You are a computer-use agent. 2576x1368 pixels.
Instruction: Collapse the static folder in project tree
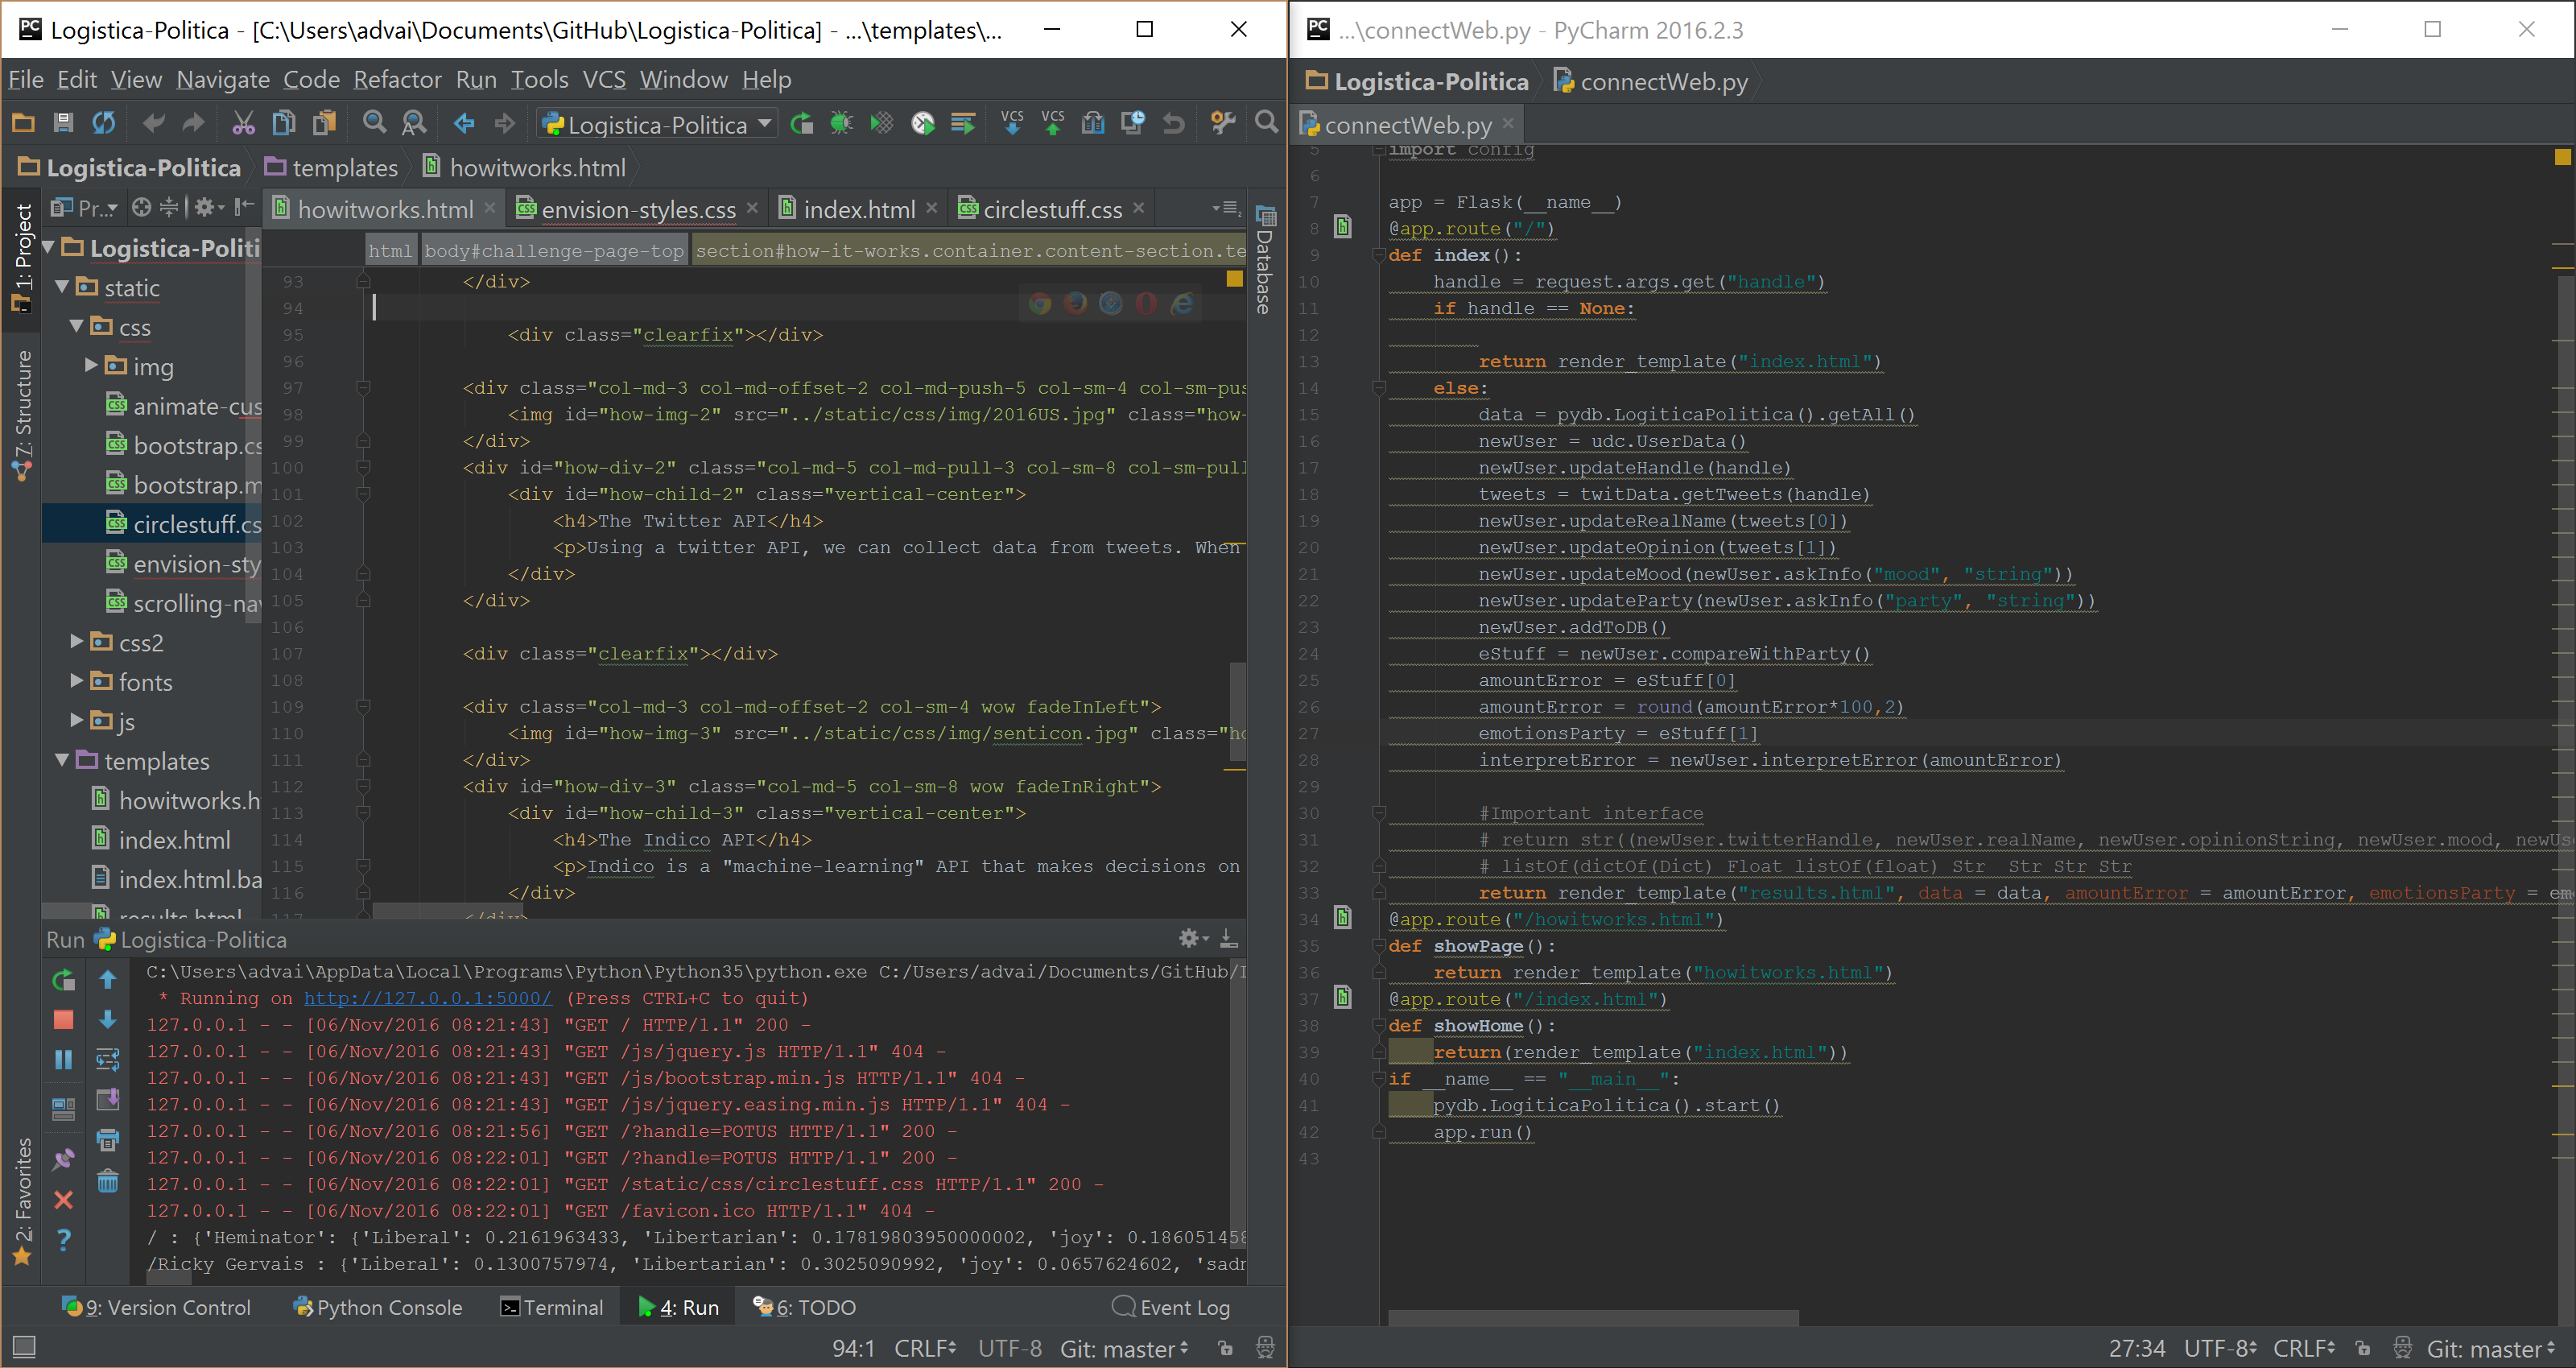click(62, 288)
